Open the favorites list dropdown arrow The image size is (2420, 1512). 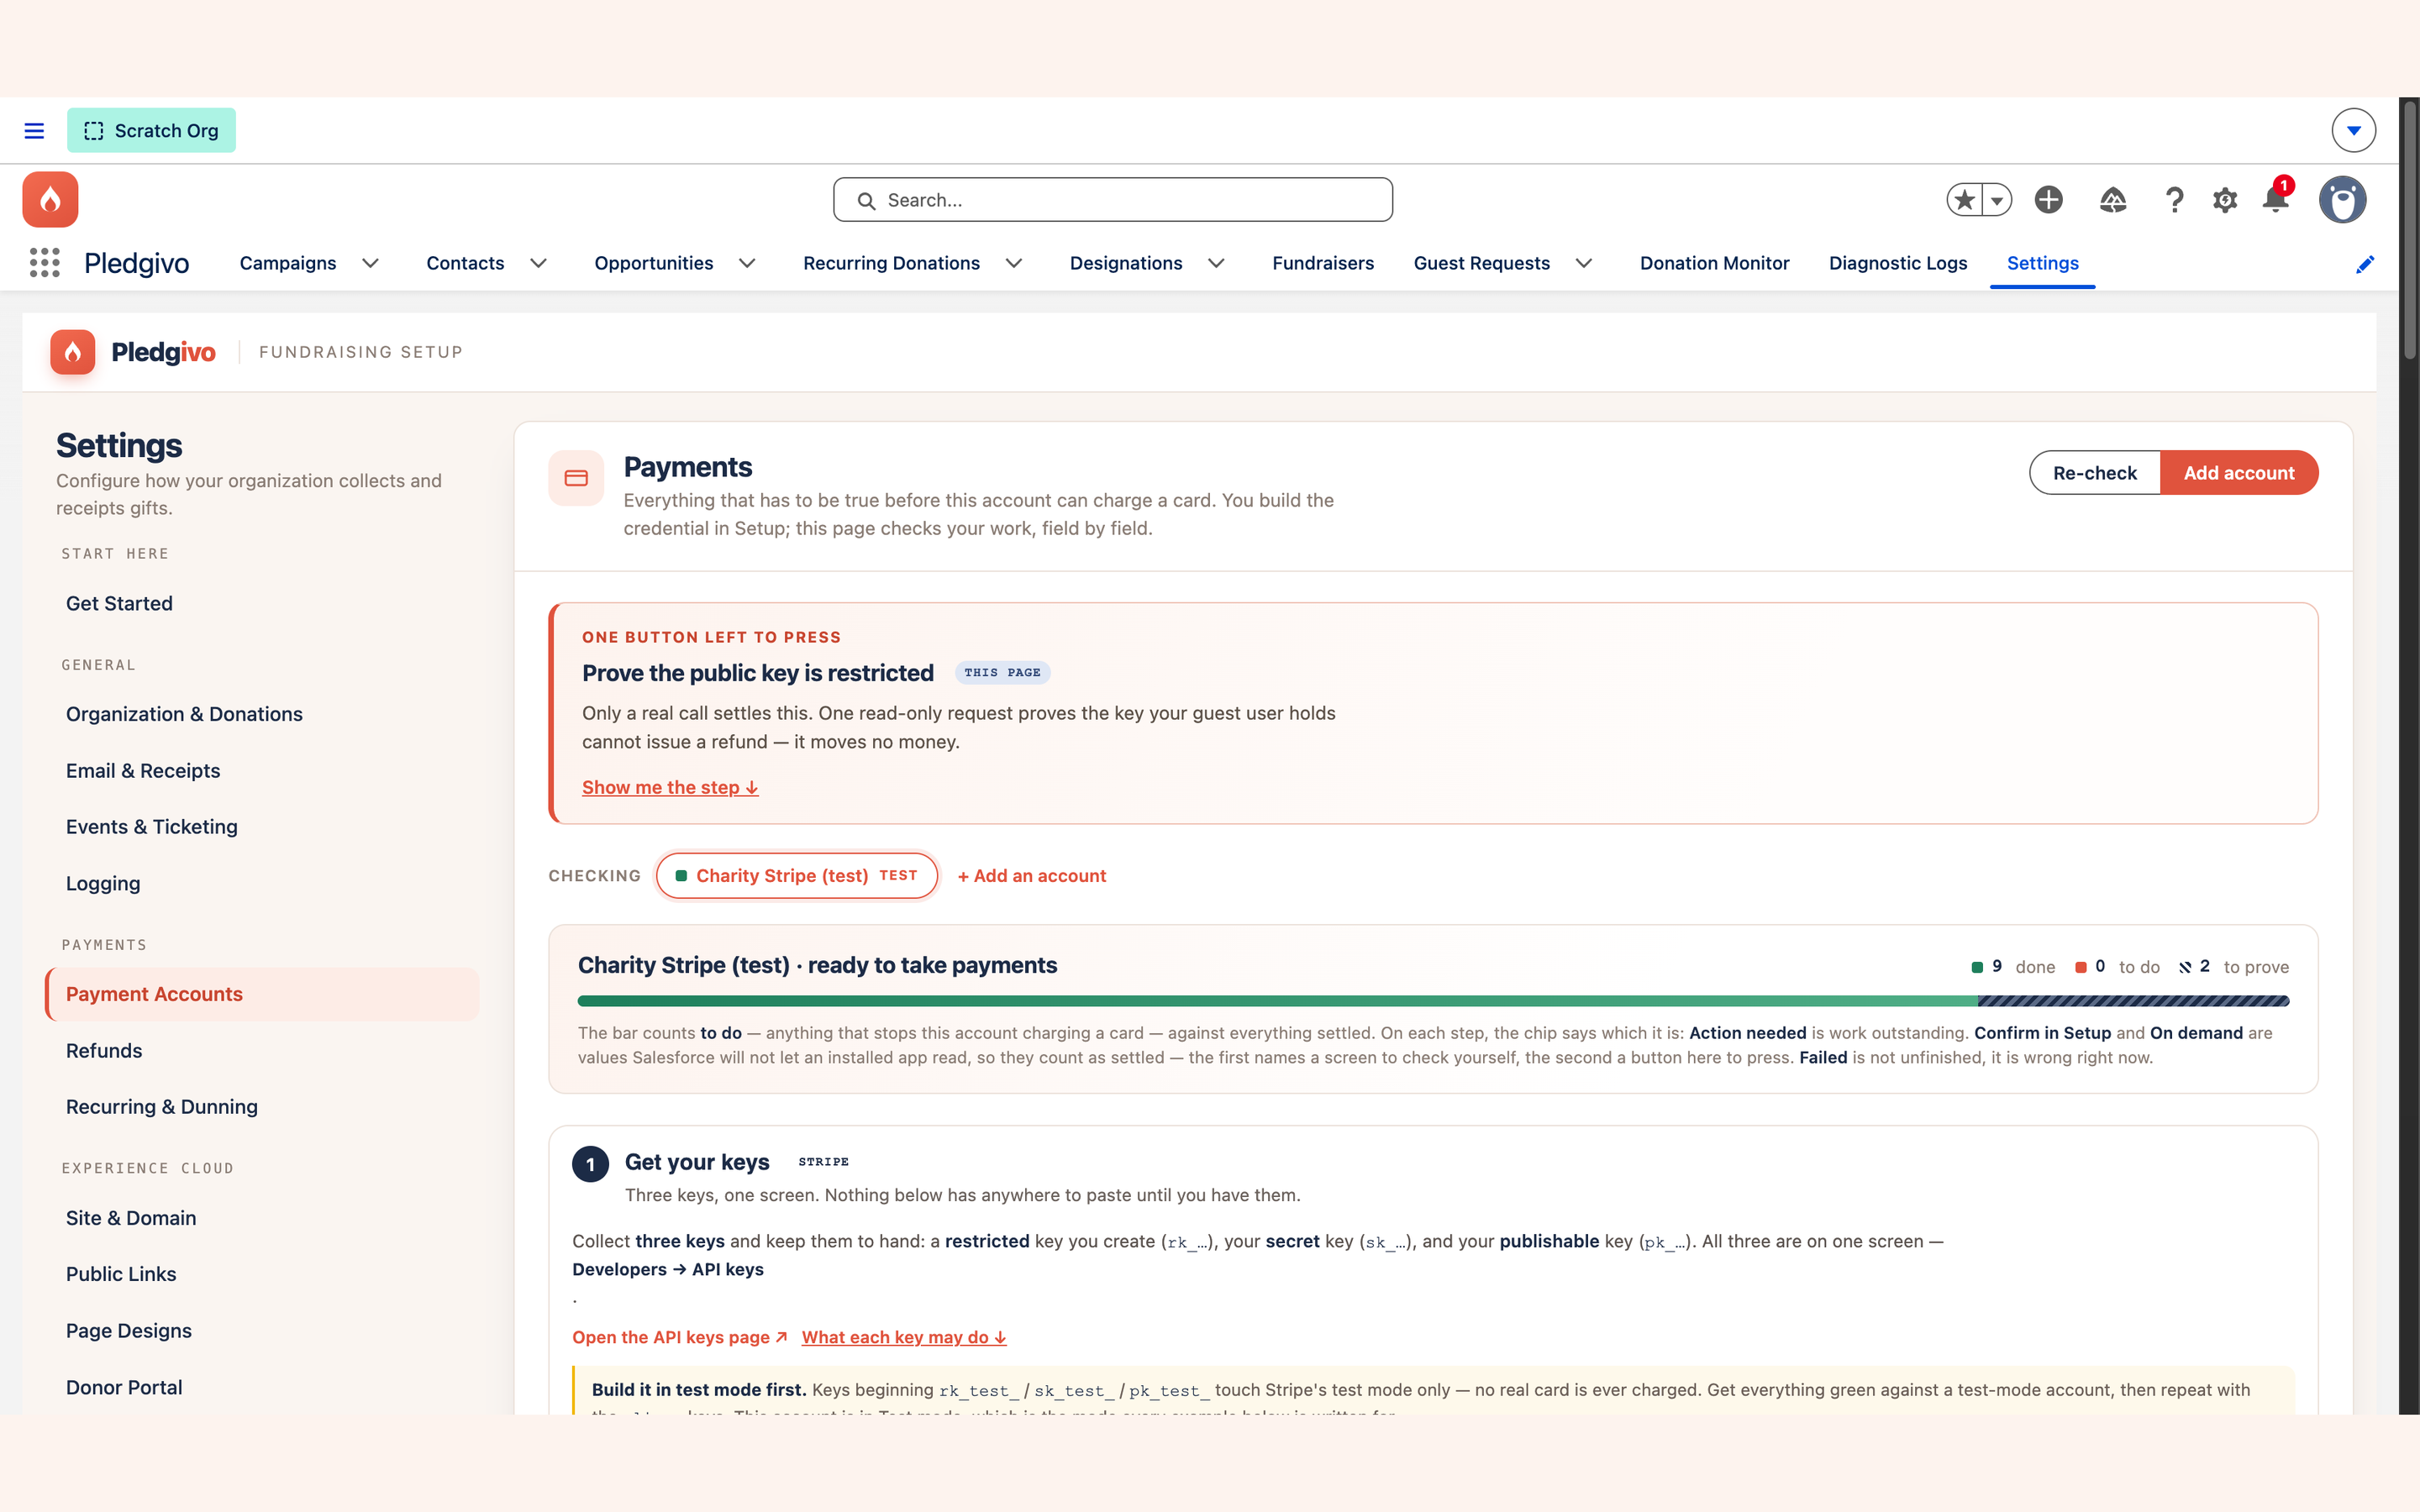click(1997, 200)
